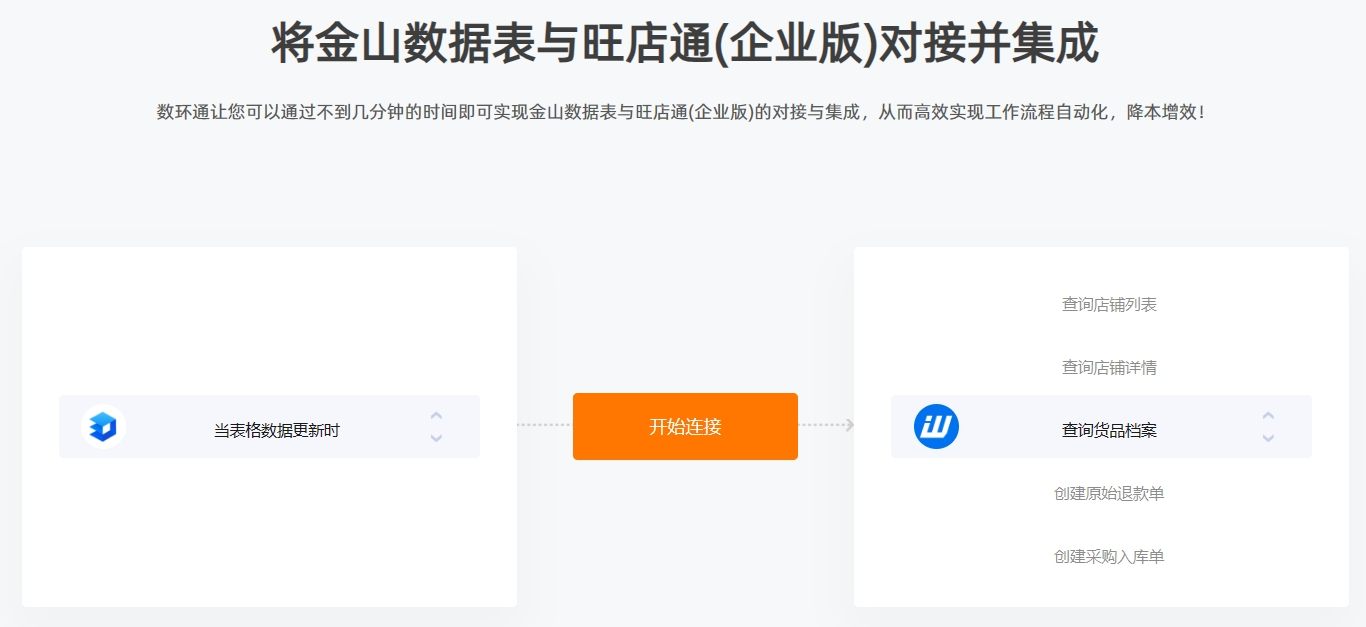Click the subtitle paragraph starting with 数环通
1366x627 pixels.
pos(682,112)
